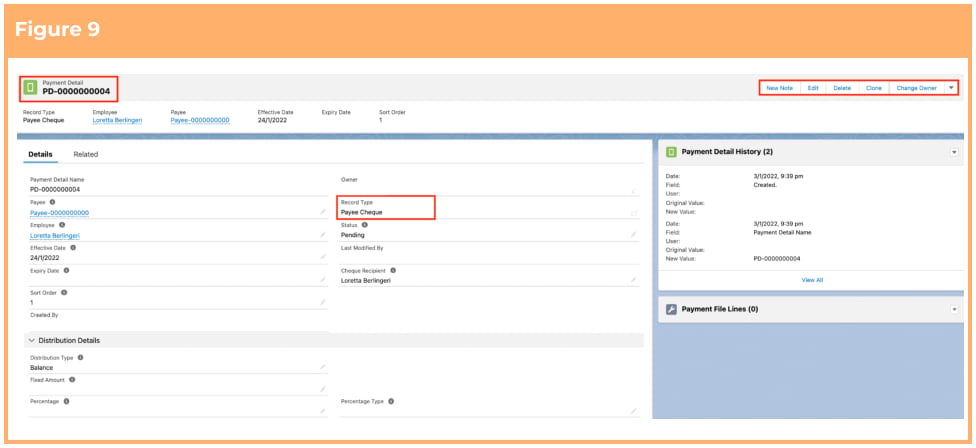Click Effective Date value 24/1/2022 in Details
The width and height of the screenshot is (976, 448).
[45, 258]
